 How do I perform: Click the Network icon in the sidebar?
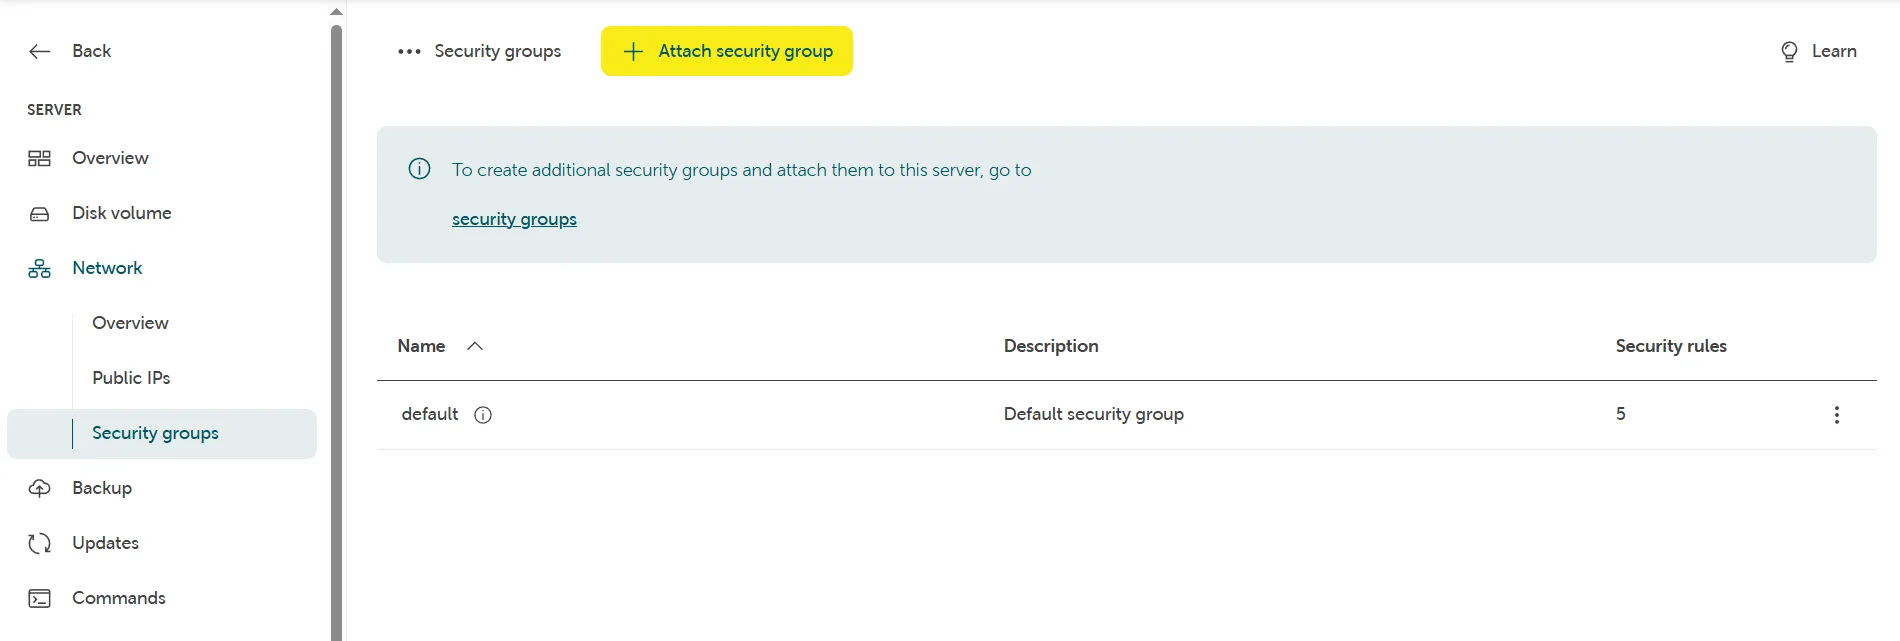click(x=38, y=267)
